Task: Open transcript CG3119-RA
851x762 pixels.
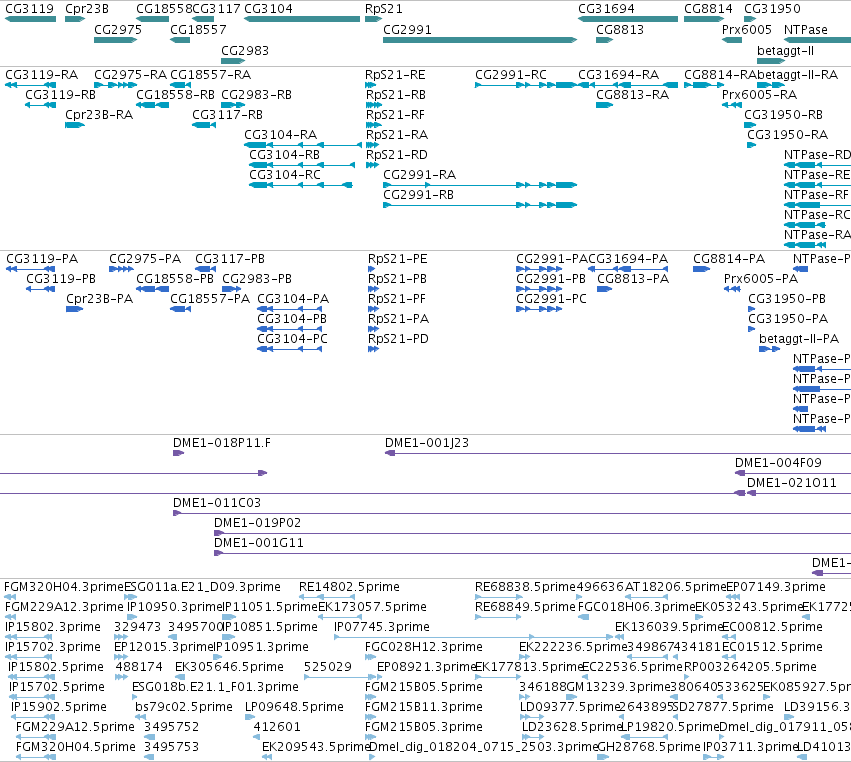Action: [x=41, y=74]
